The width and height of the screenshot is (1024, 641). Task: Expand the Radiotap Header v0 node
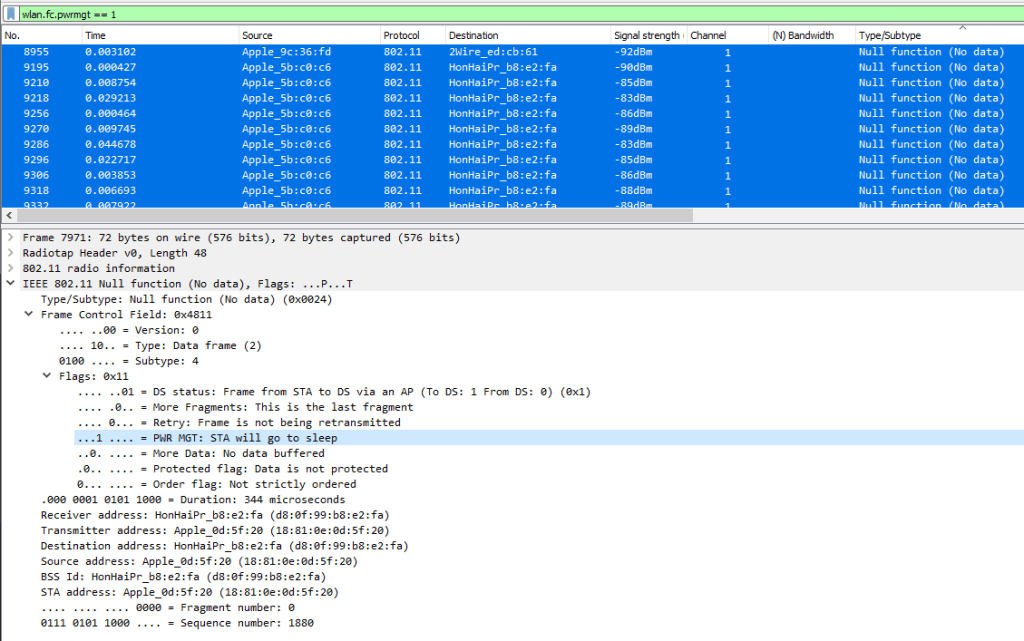tap(11, 254)
